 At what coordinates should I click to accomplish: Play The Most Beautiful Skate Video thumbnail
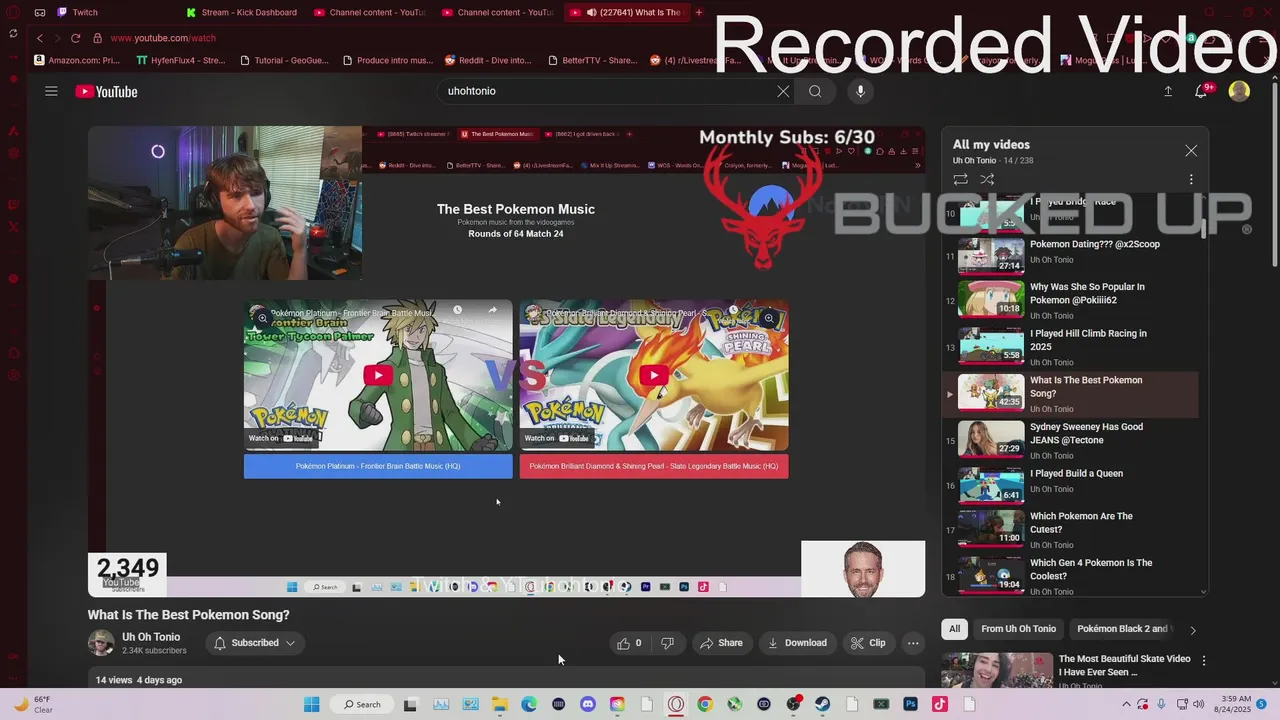tap(996, 670)
